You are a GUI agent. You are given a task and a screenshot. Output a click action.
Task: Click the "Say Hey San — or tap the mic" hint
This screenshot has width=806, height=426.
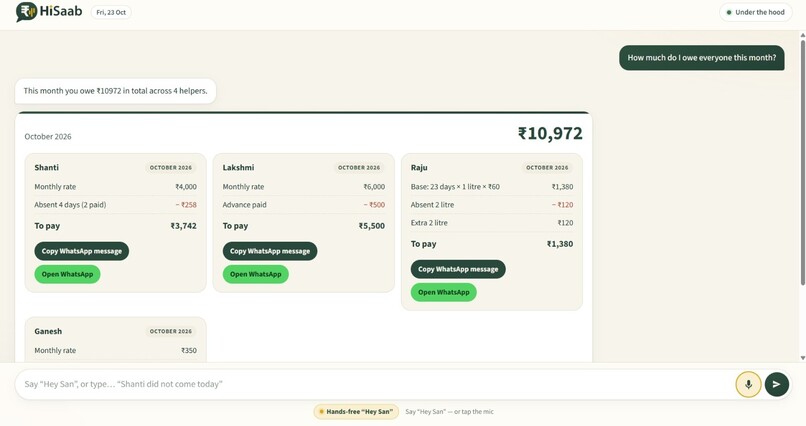pos(449,412)
